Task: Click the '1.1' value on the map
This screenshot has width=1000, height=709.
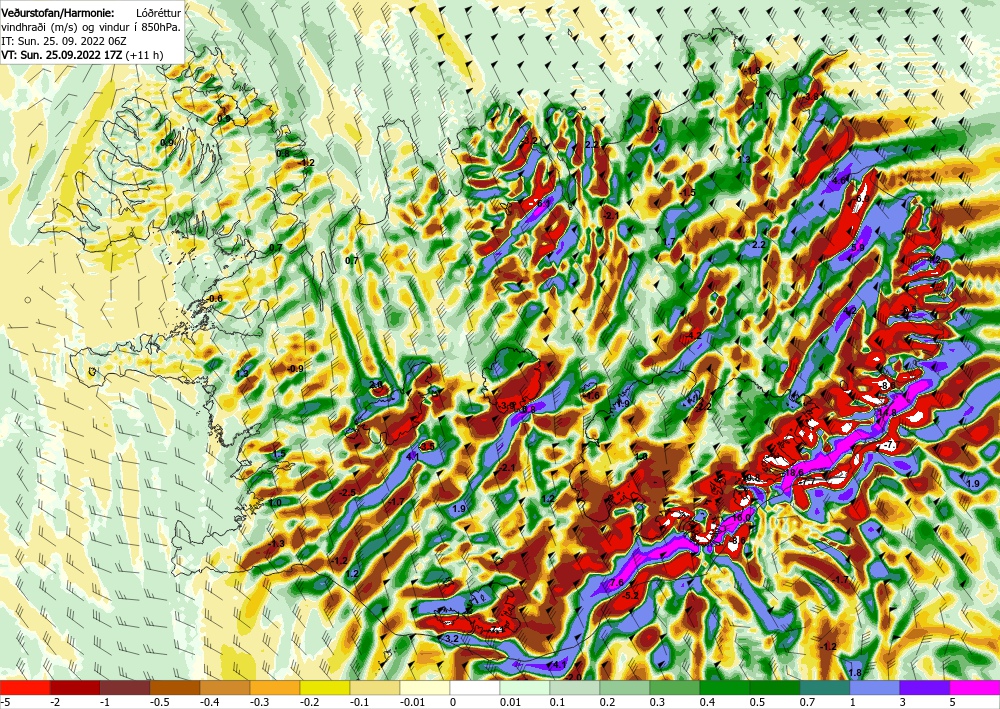Action: (x=757, y=106)
